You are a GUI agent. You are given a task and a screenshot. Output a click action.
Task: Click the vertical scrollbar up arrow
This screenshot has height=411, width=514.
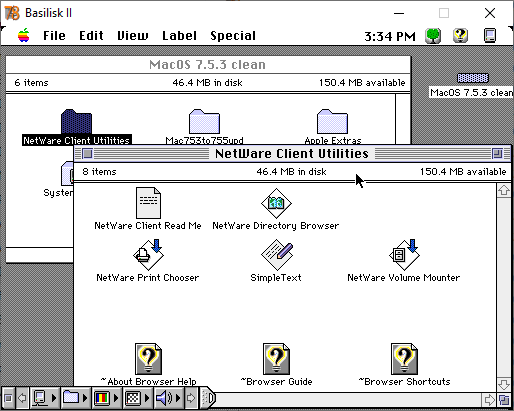(x=504, y=190)
